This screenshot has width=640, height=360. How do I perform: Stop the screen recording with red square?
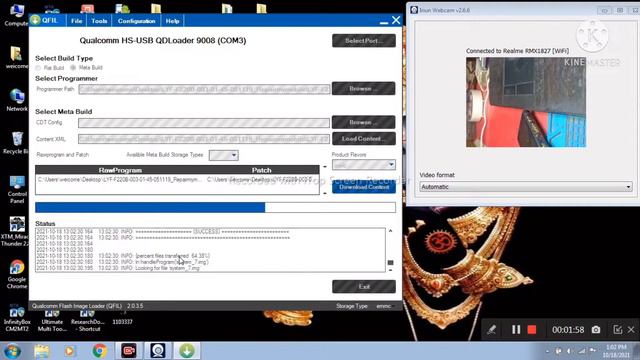(x=531, y=329)
